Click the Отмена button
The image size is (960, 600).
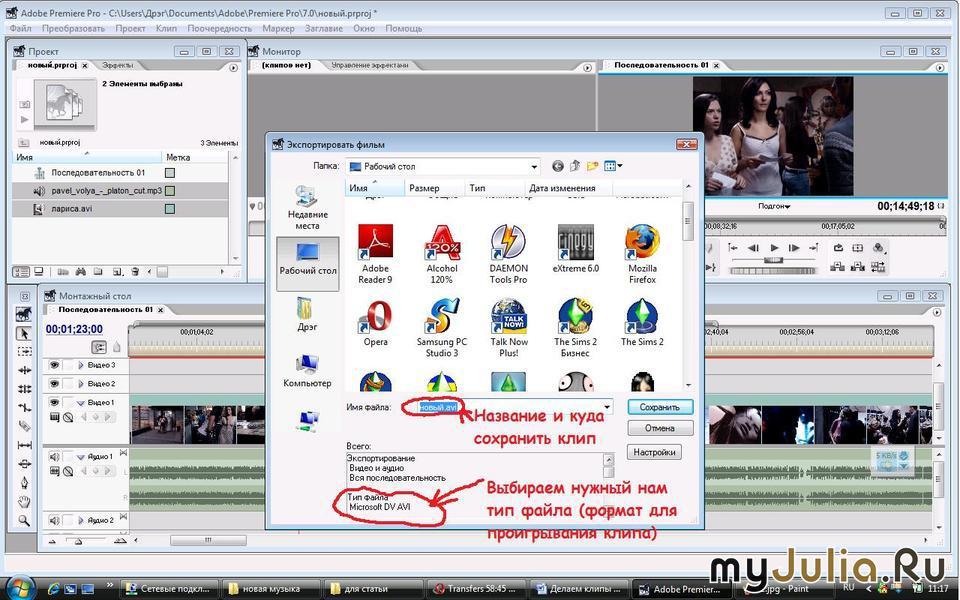[660, 428]
